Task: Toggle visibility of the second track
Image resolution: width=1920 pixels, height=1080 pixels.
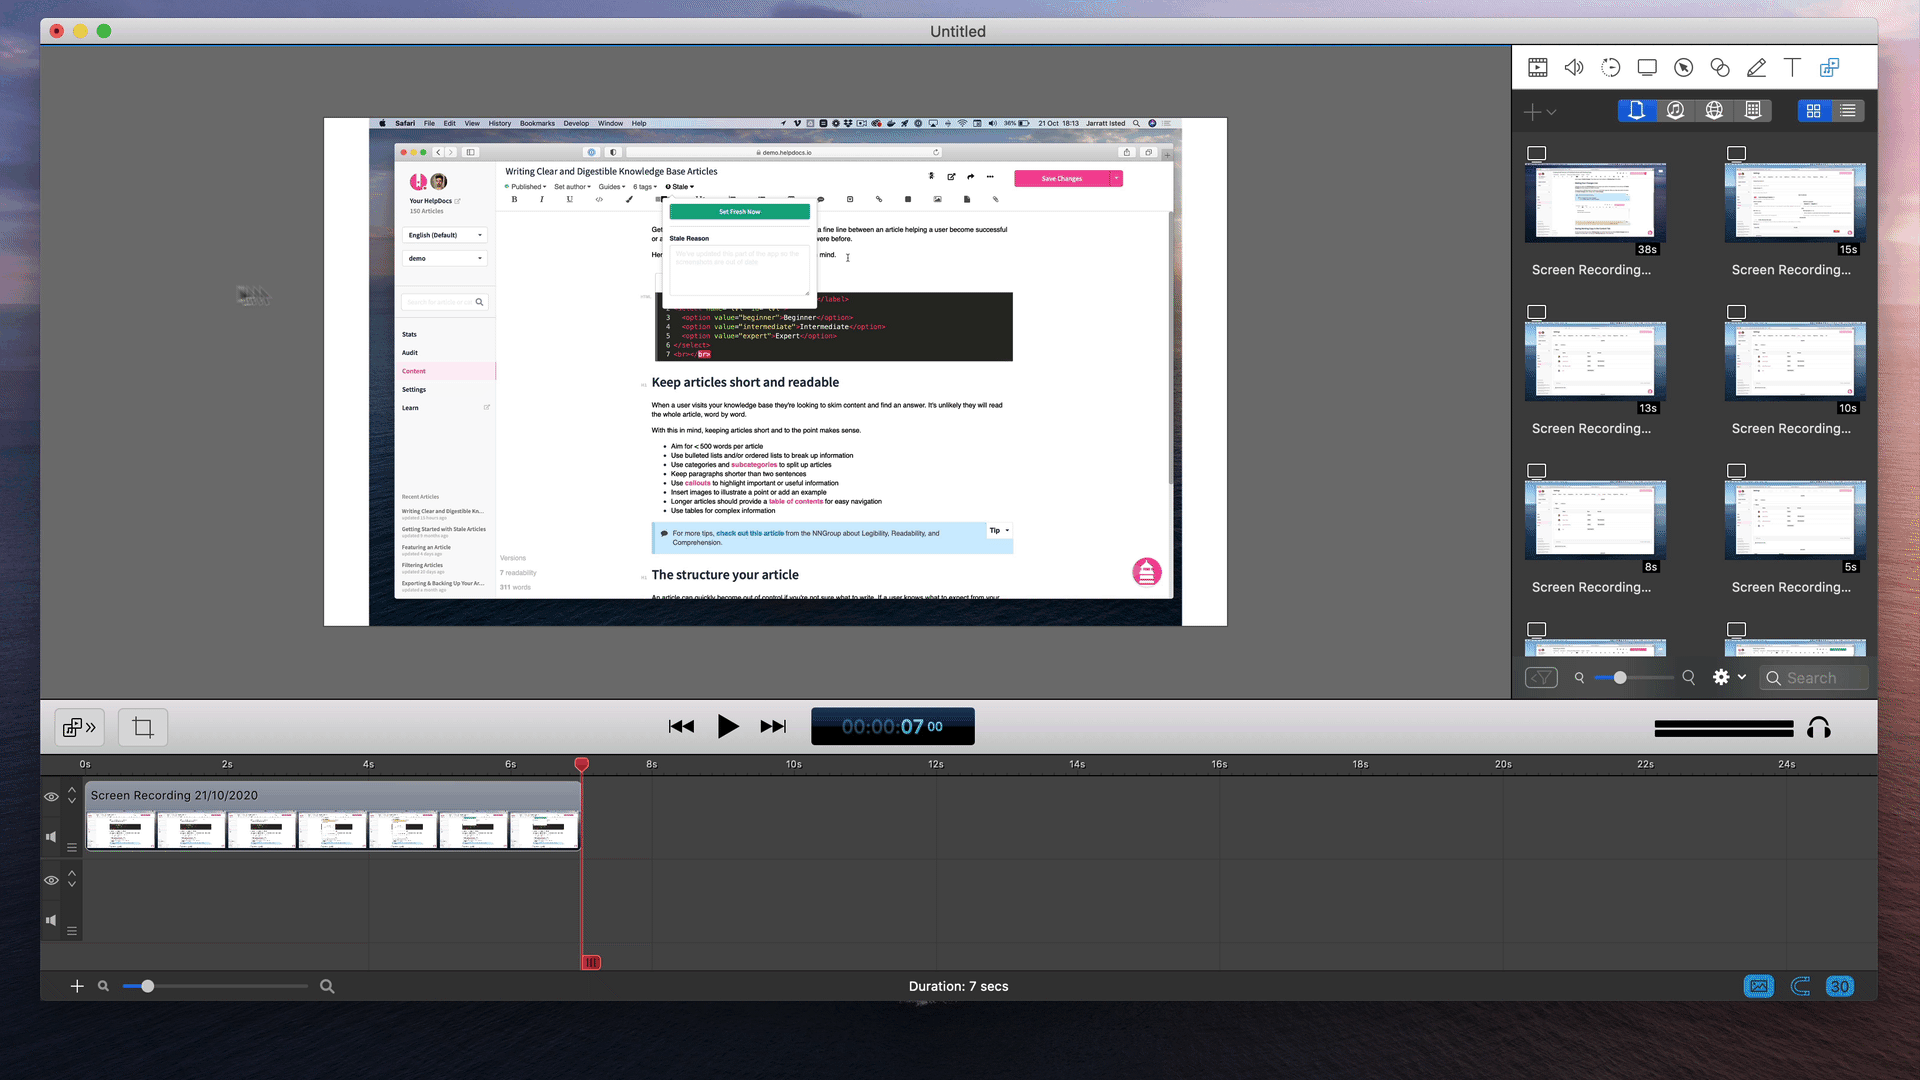Action: [51, 880]
